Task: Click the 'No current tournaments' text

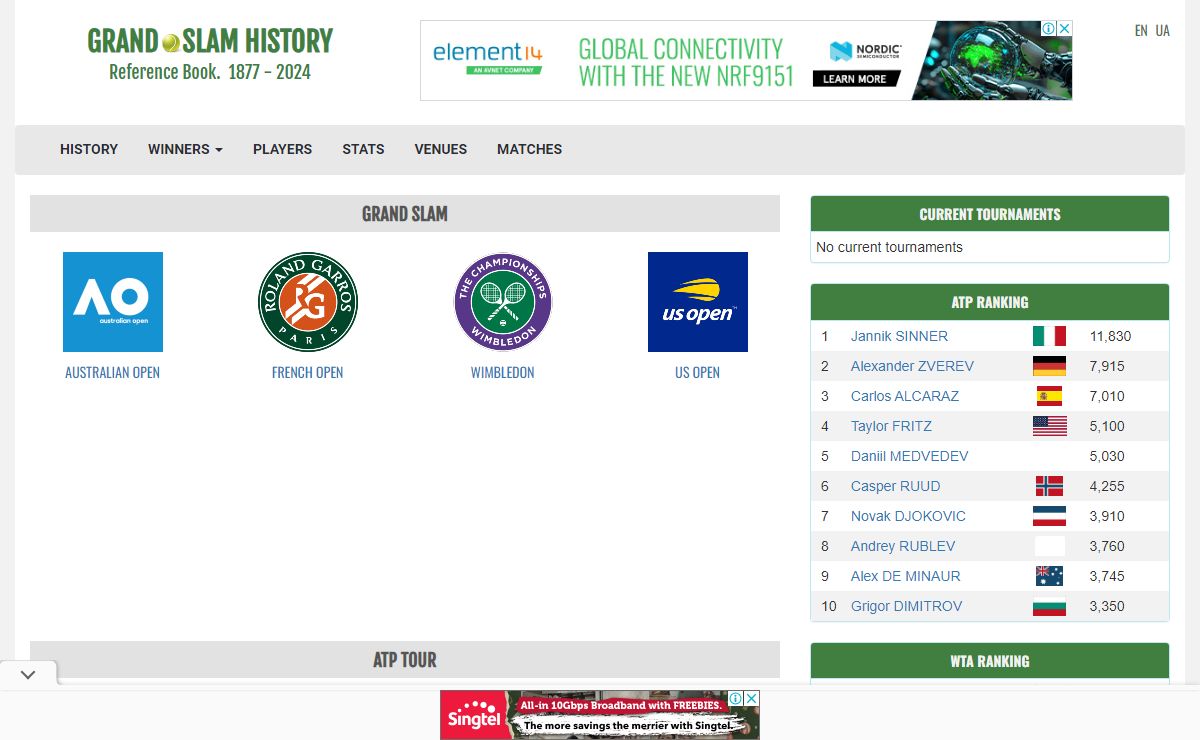Action: tap(889, 247)
